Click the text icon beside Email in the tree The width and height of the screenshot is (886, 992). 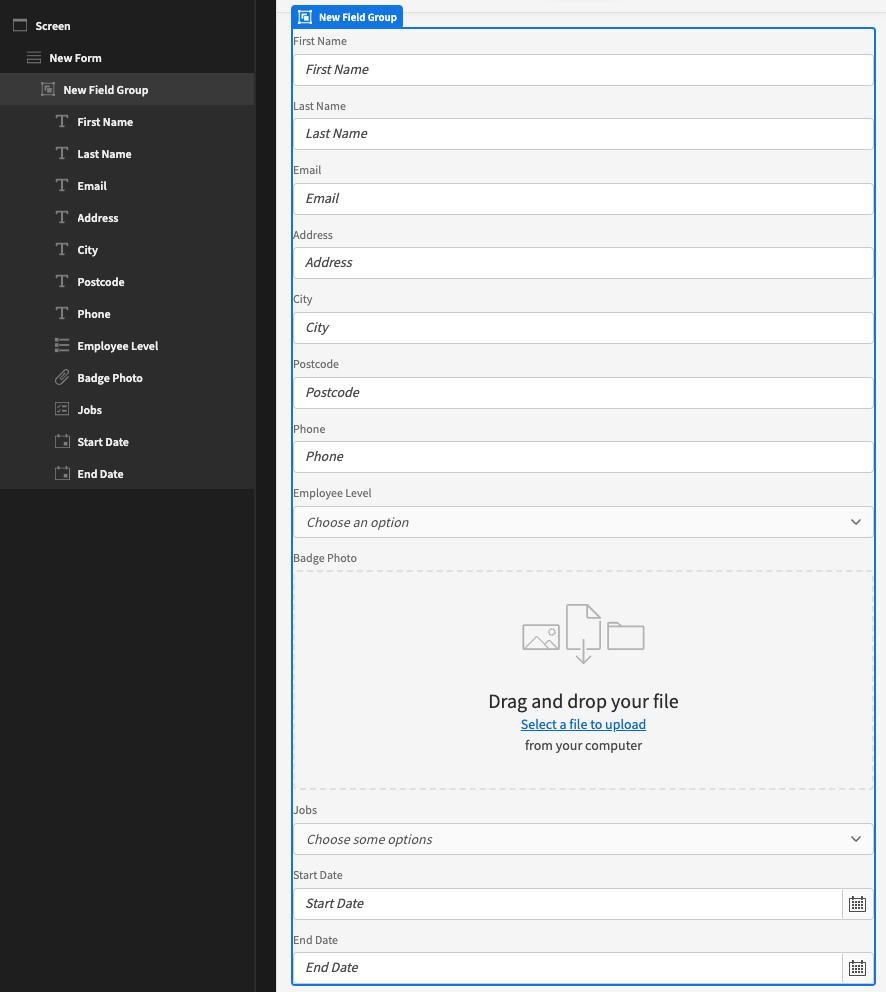coord(62,185)
